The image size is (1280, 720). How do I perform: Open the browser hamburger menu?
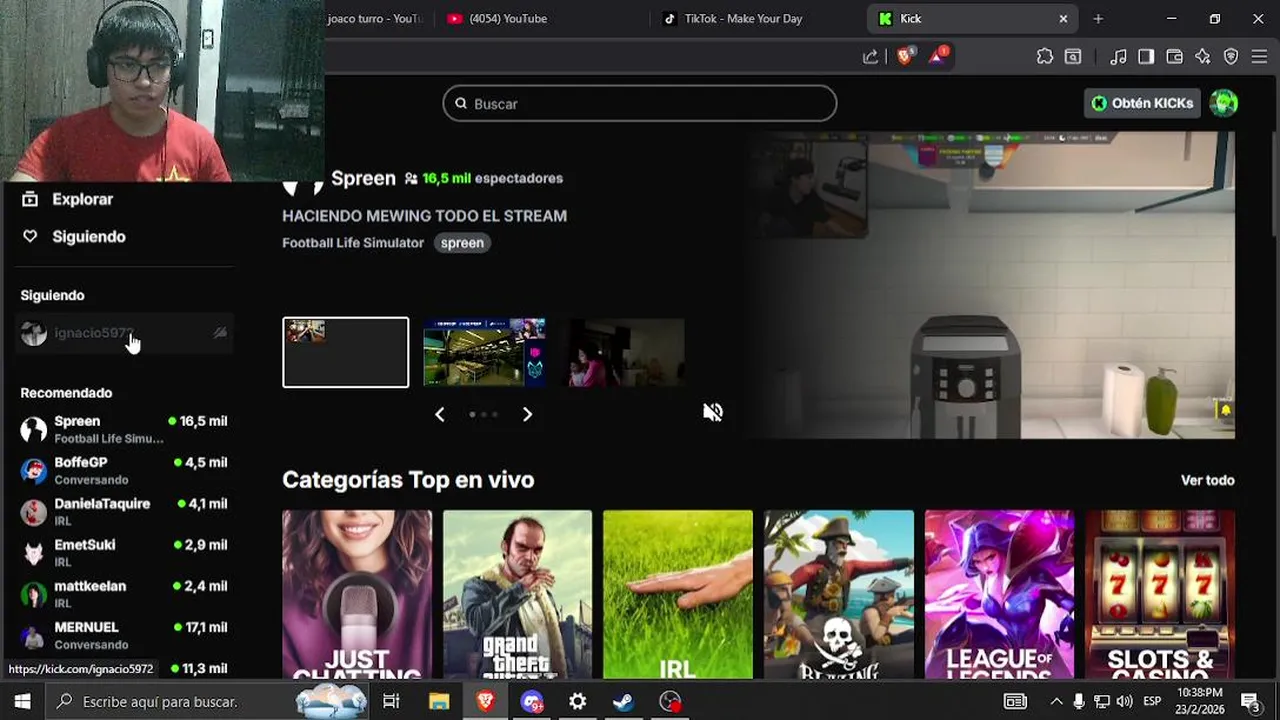1259,57
